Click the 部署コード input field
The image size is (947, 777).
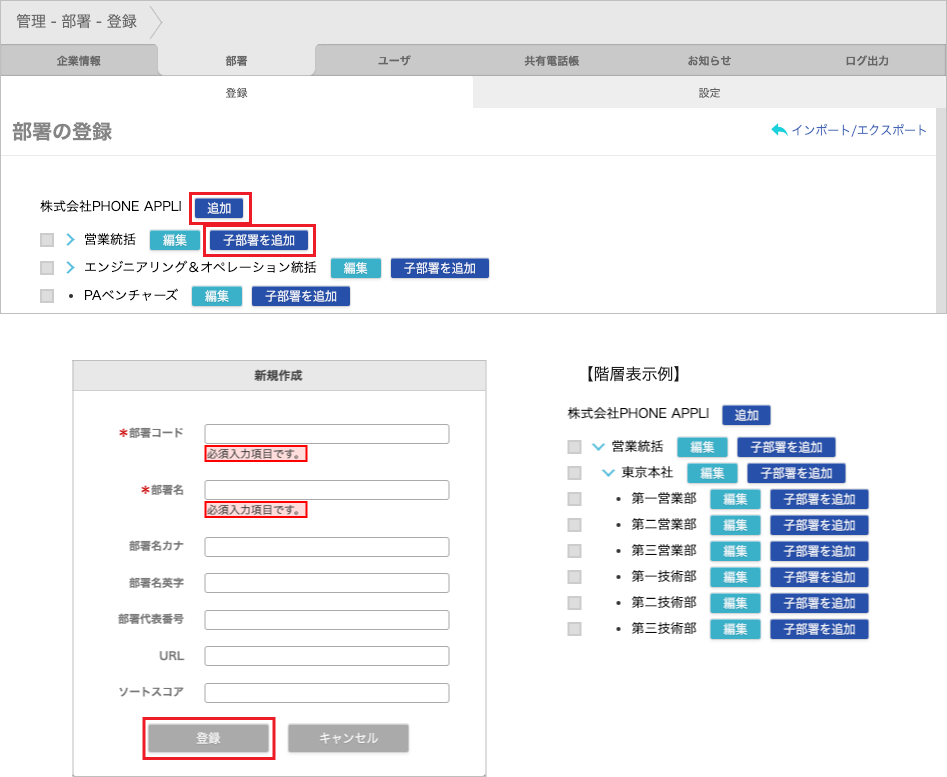pyautogui.click(x=327, y=434)
